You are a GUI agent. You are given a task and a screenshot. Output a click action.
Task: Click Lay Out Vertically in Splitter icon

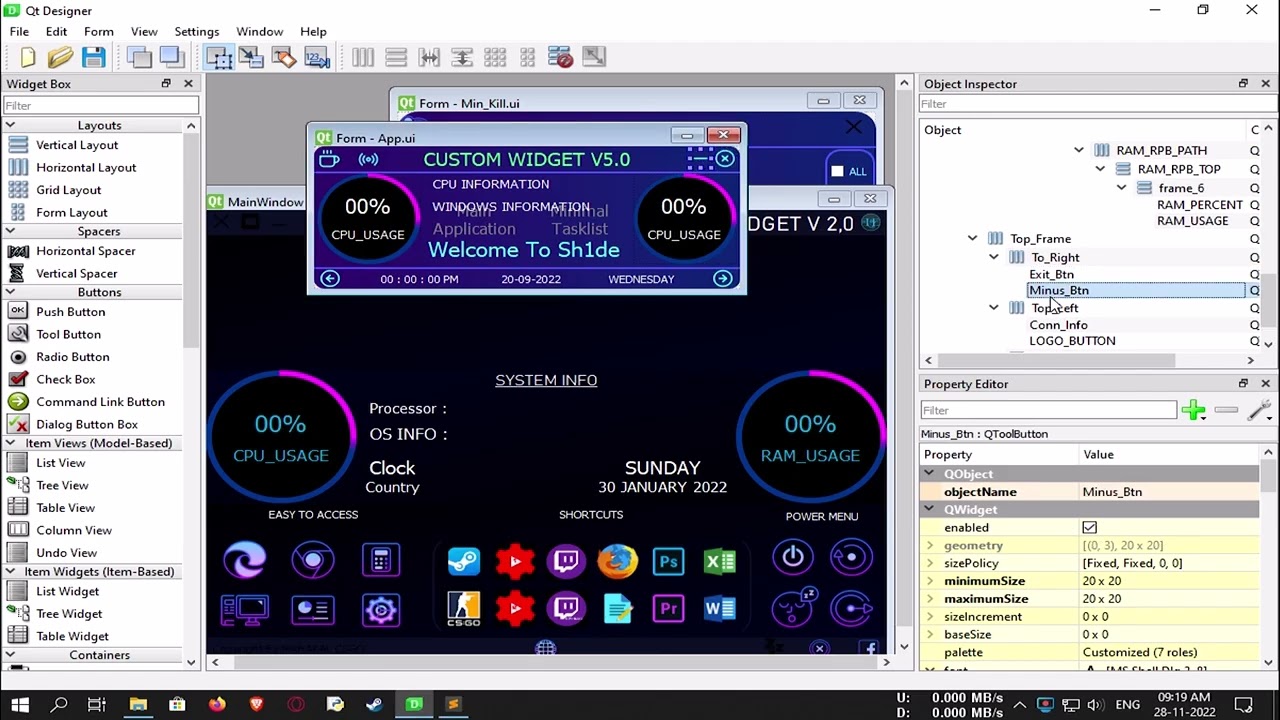click(462, 57)
